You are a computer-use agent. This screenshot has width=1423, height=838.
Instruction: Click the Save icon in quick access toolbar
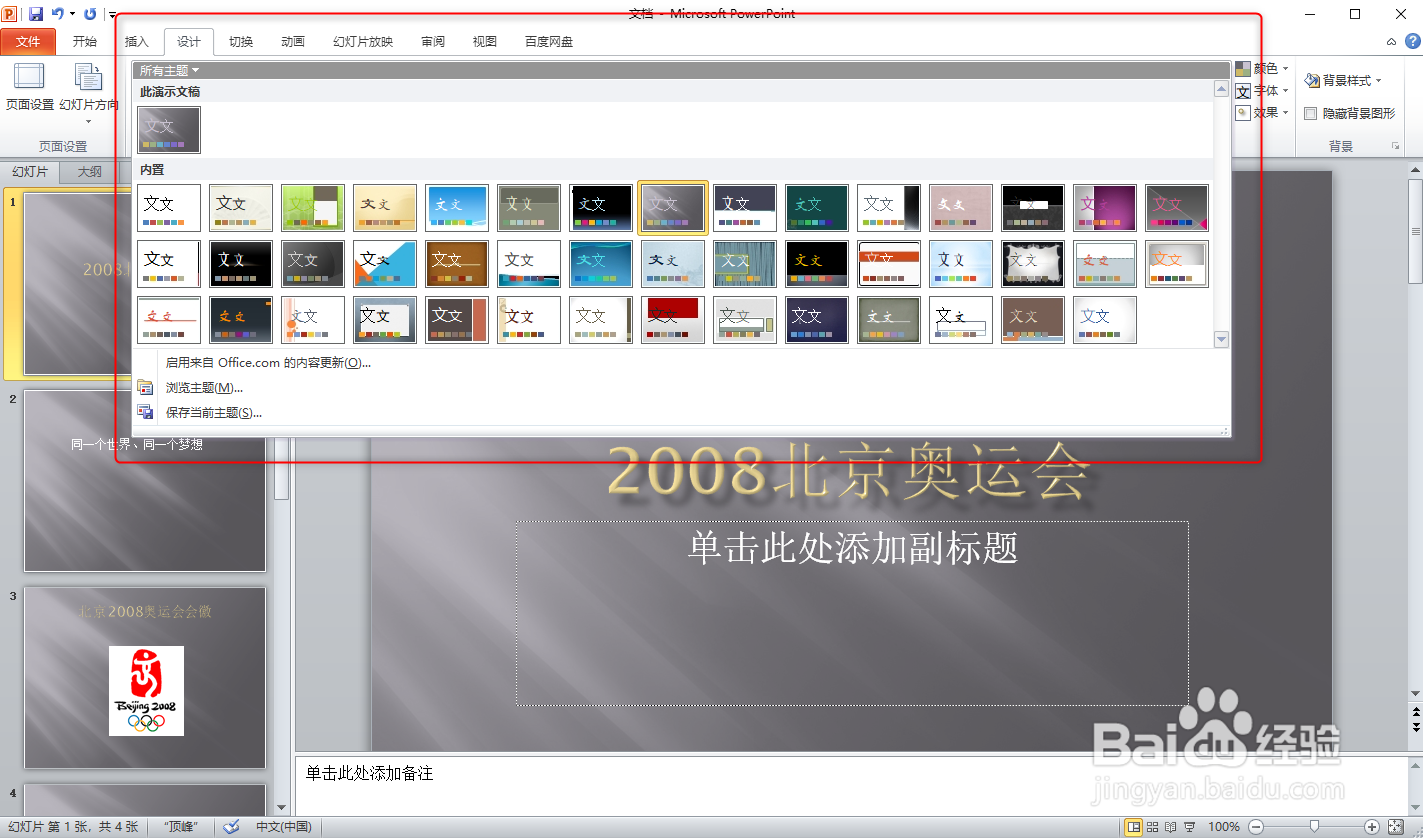(x=36, y=14)
